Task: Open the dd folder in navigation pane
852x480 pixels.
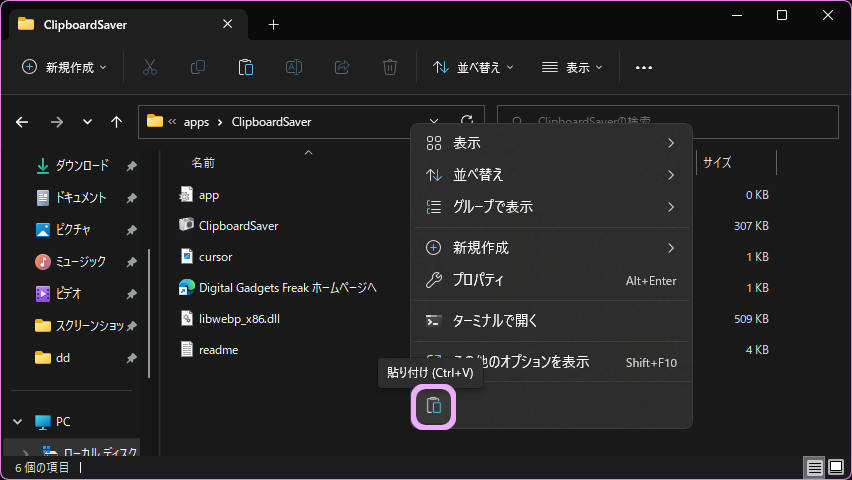Action: pyautogui.click(x=62, y=358)
